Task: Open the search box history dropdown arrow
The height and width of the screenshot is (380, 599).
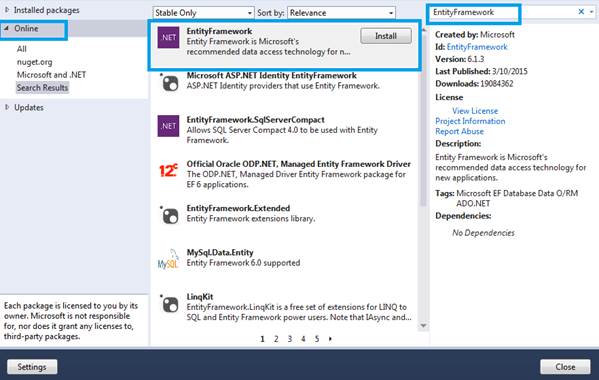Action: coord(592,12)
